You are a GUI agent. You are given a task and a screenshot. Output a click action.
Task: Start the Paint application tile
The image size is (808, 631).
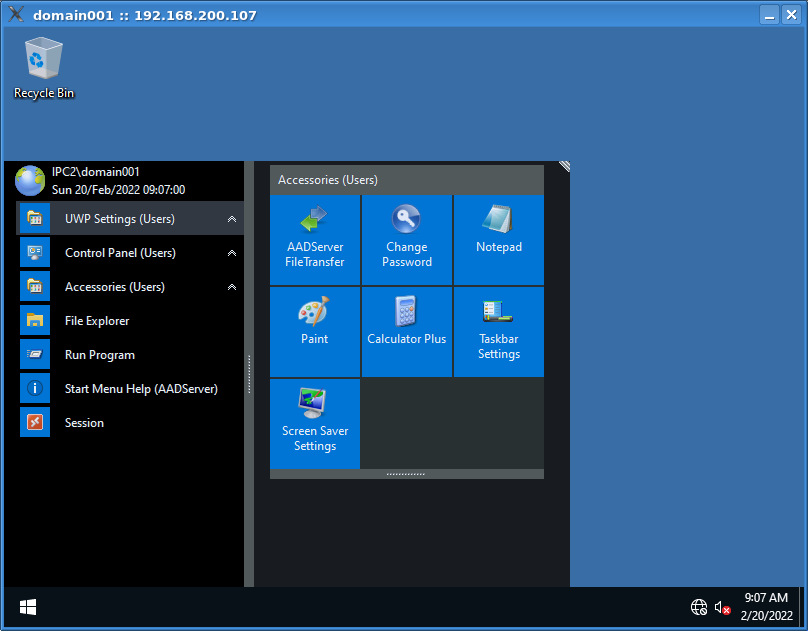[x=315, y=332]
